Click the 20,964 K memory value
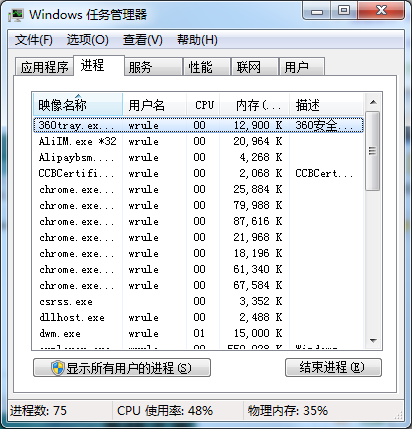 (x=258, y=141)
